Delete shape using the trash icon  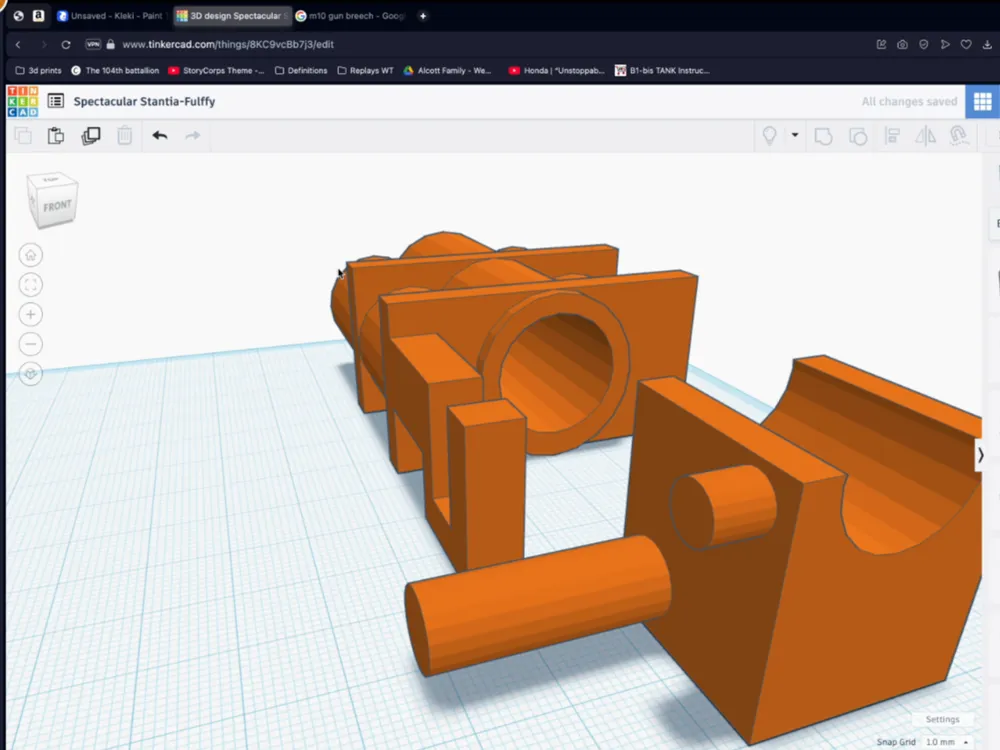coord(124,134)
